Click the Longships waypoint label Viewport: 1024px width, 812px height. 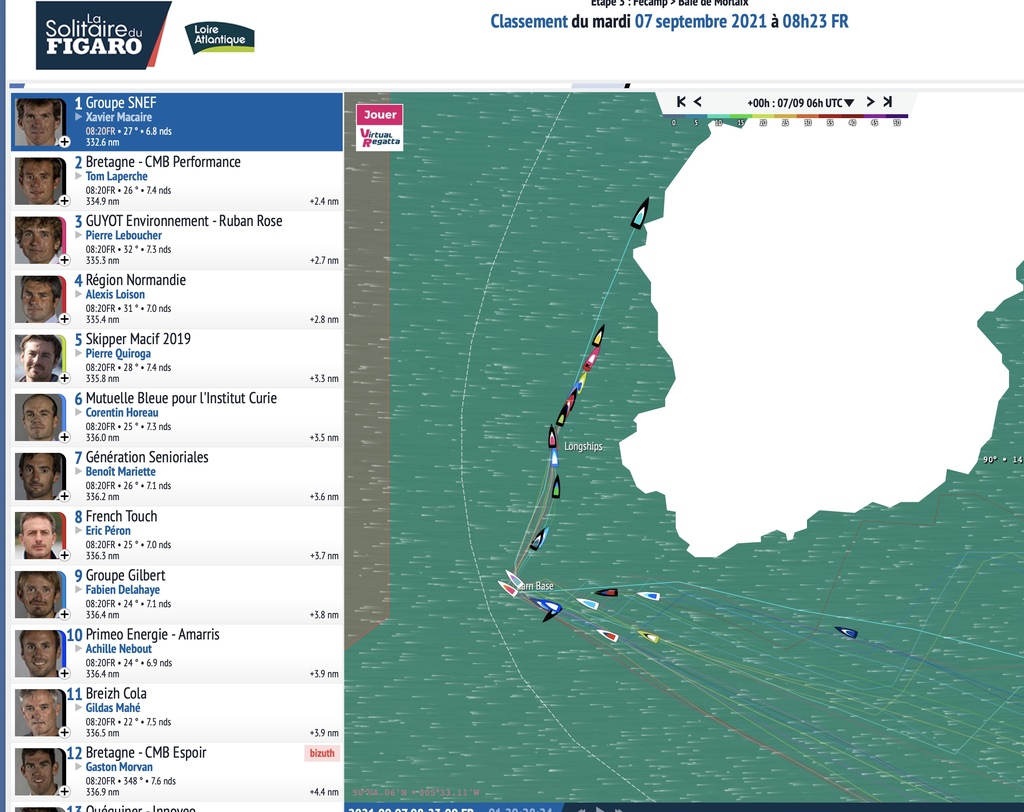pos(583,447)
